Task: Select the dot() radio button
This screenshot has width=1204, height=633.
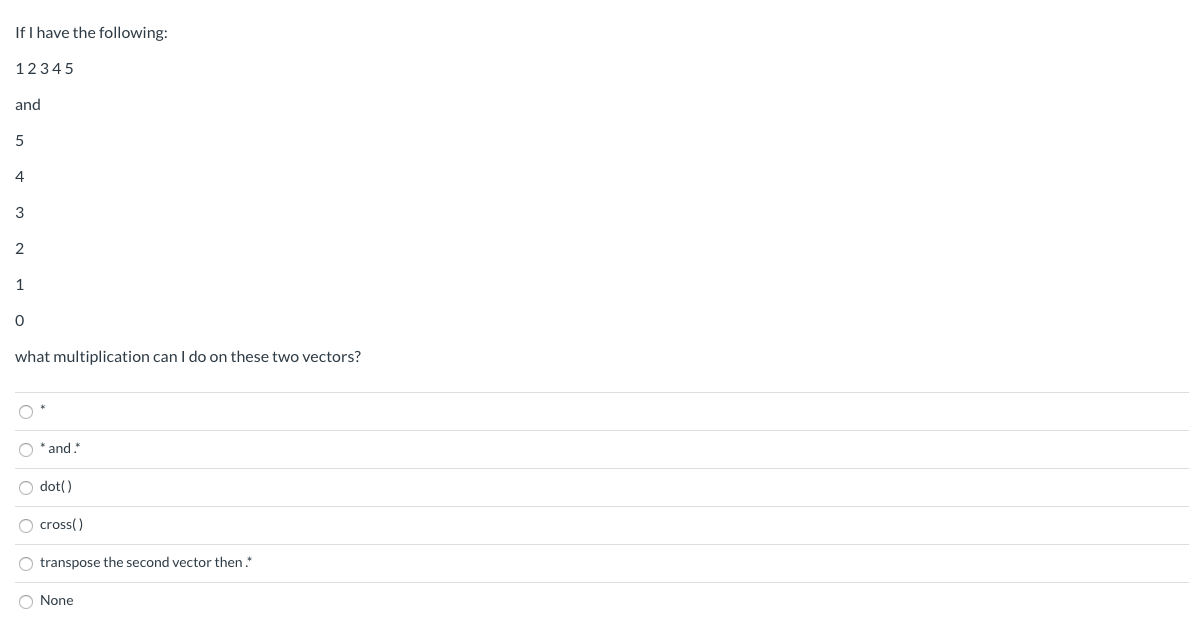Action: coord(26,488)
